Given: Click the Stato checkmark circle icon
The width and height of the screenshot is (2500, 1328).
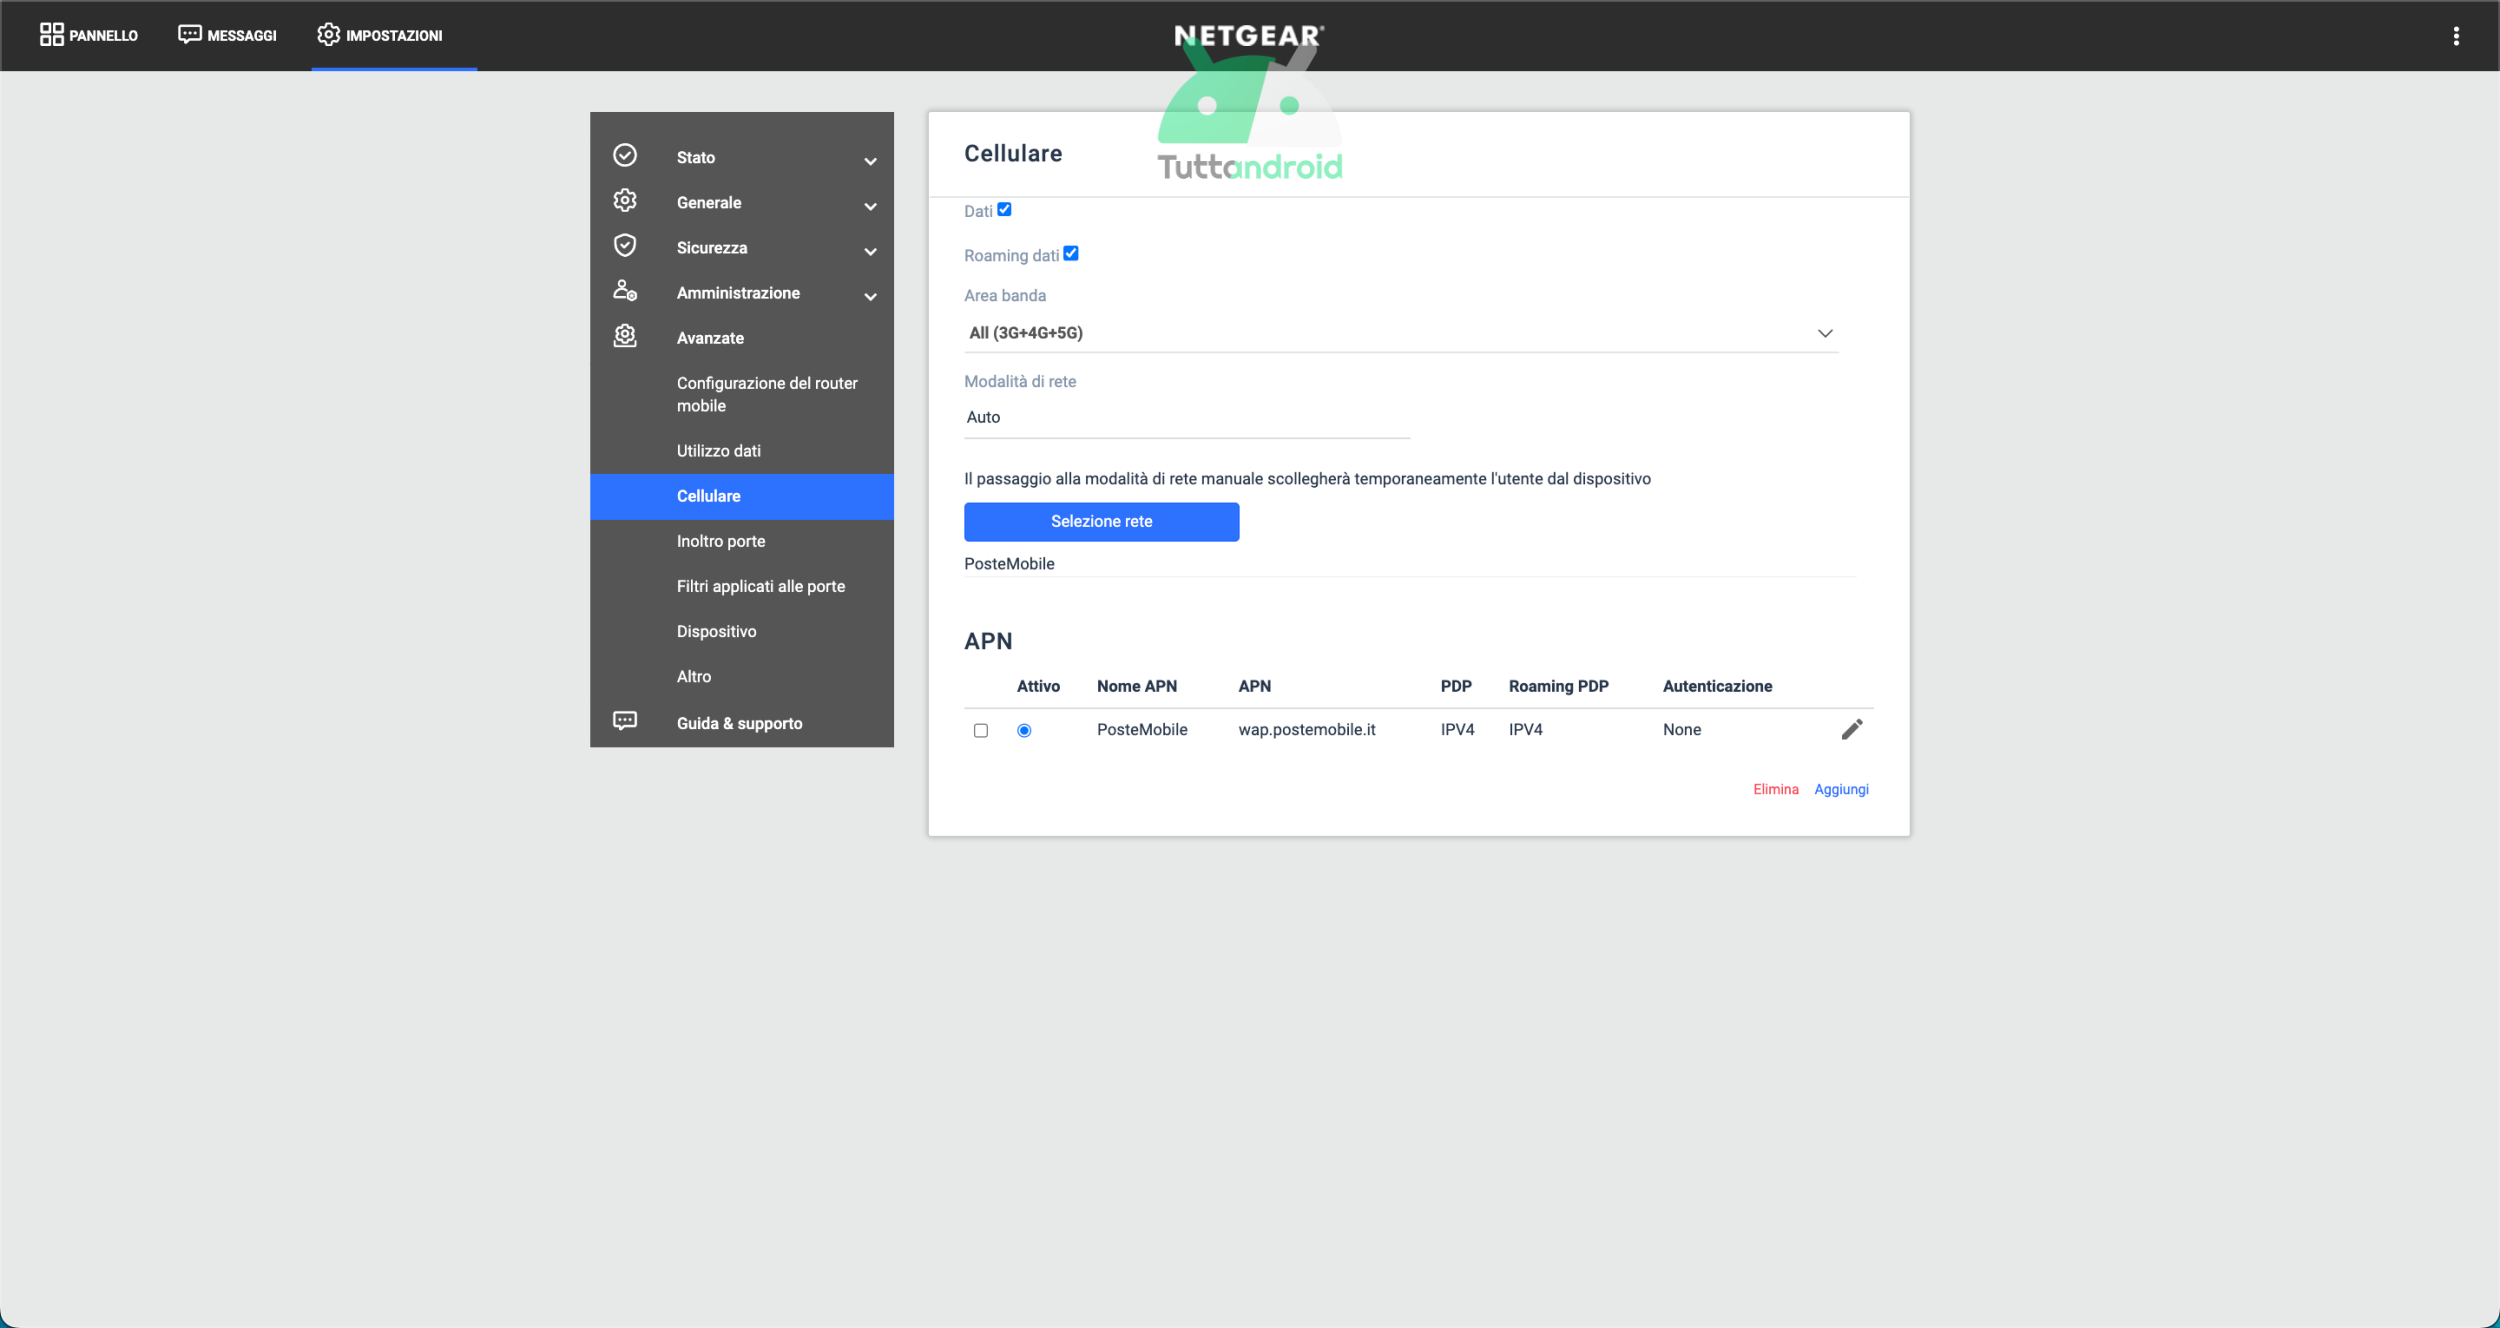Looking at the screenshot, I should 625,156.
